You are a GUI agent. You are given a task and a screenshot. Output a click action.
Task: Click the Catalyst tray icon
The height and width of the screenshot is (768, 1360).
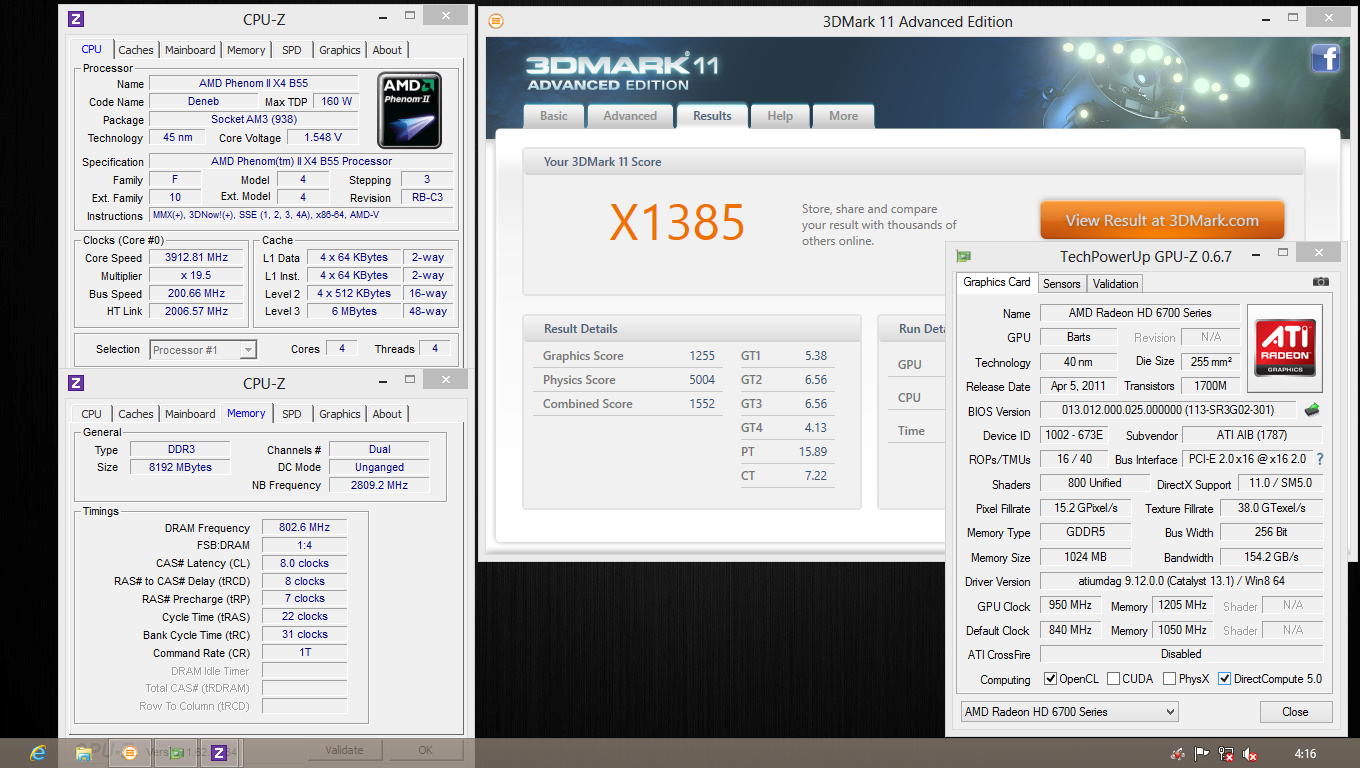tap(1178, 754)
